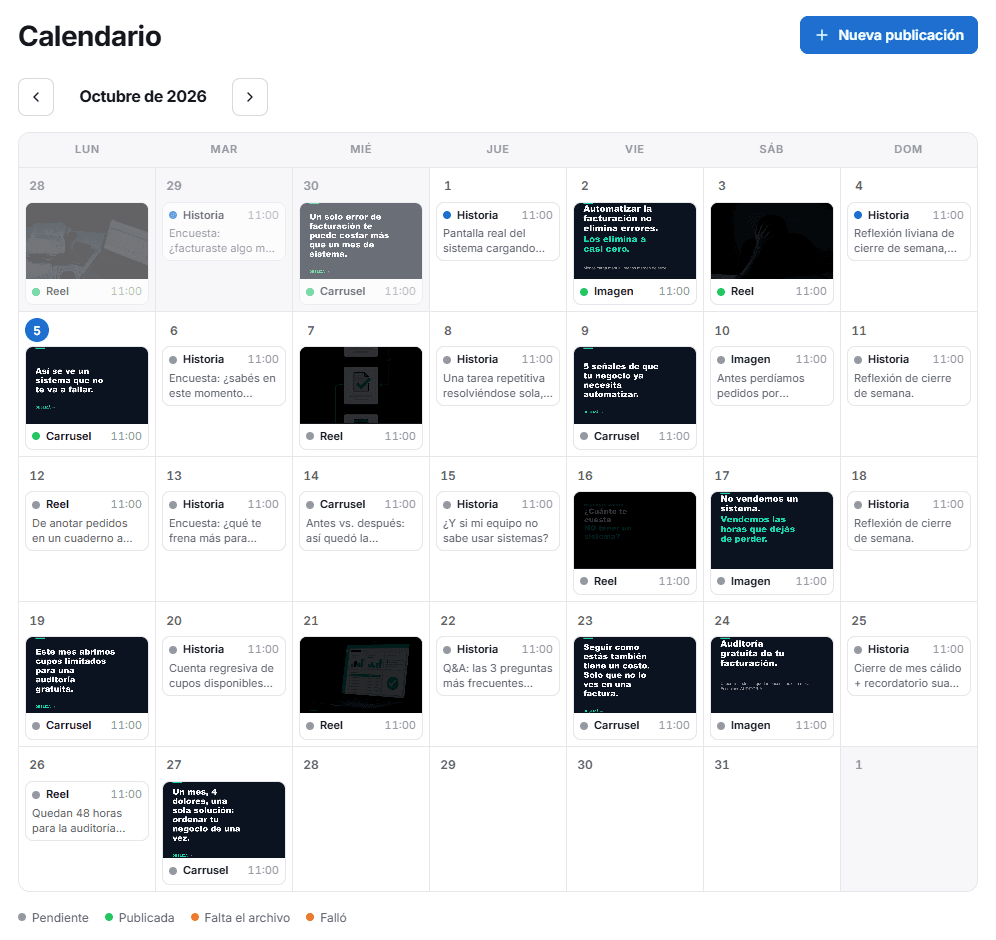Click the Octubre de 2026 month label
Image resolution: width=996 pixels, height=940 pixels.
tap(143, 97)
